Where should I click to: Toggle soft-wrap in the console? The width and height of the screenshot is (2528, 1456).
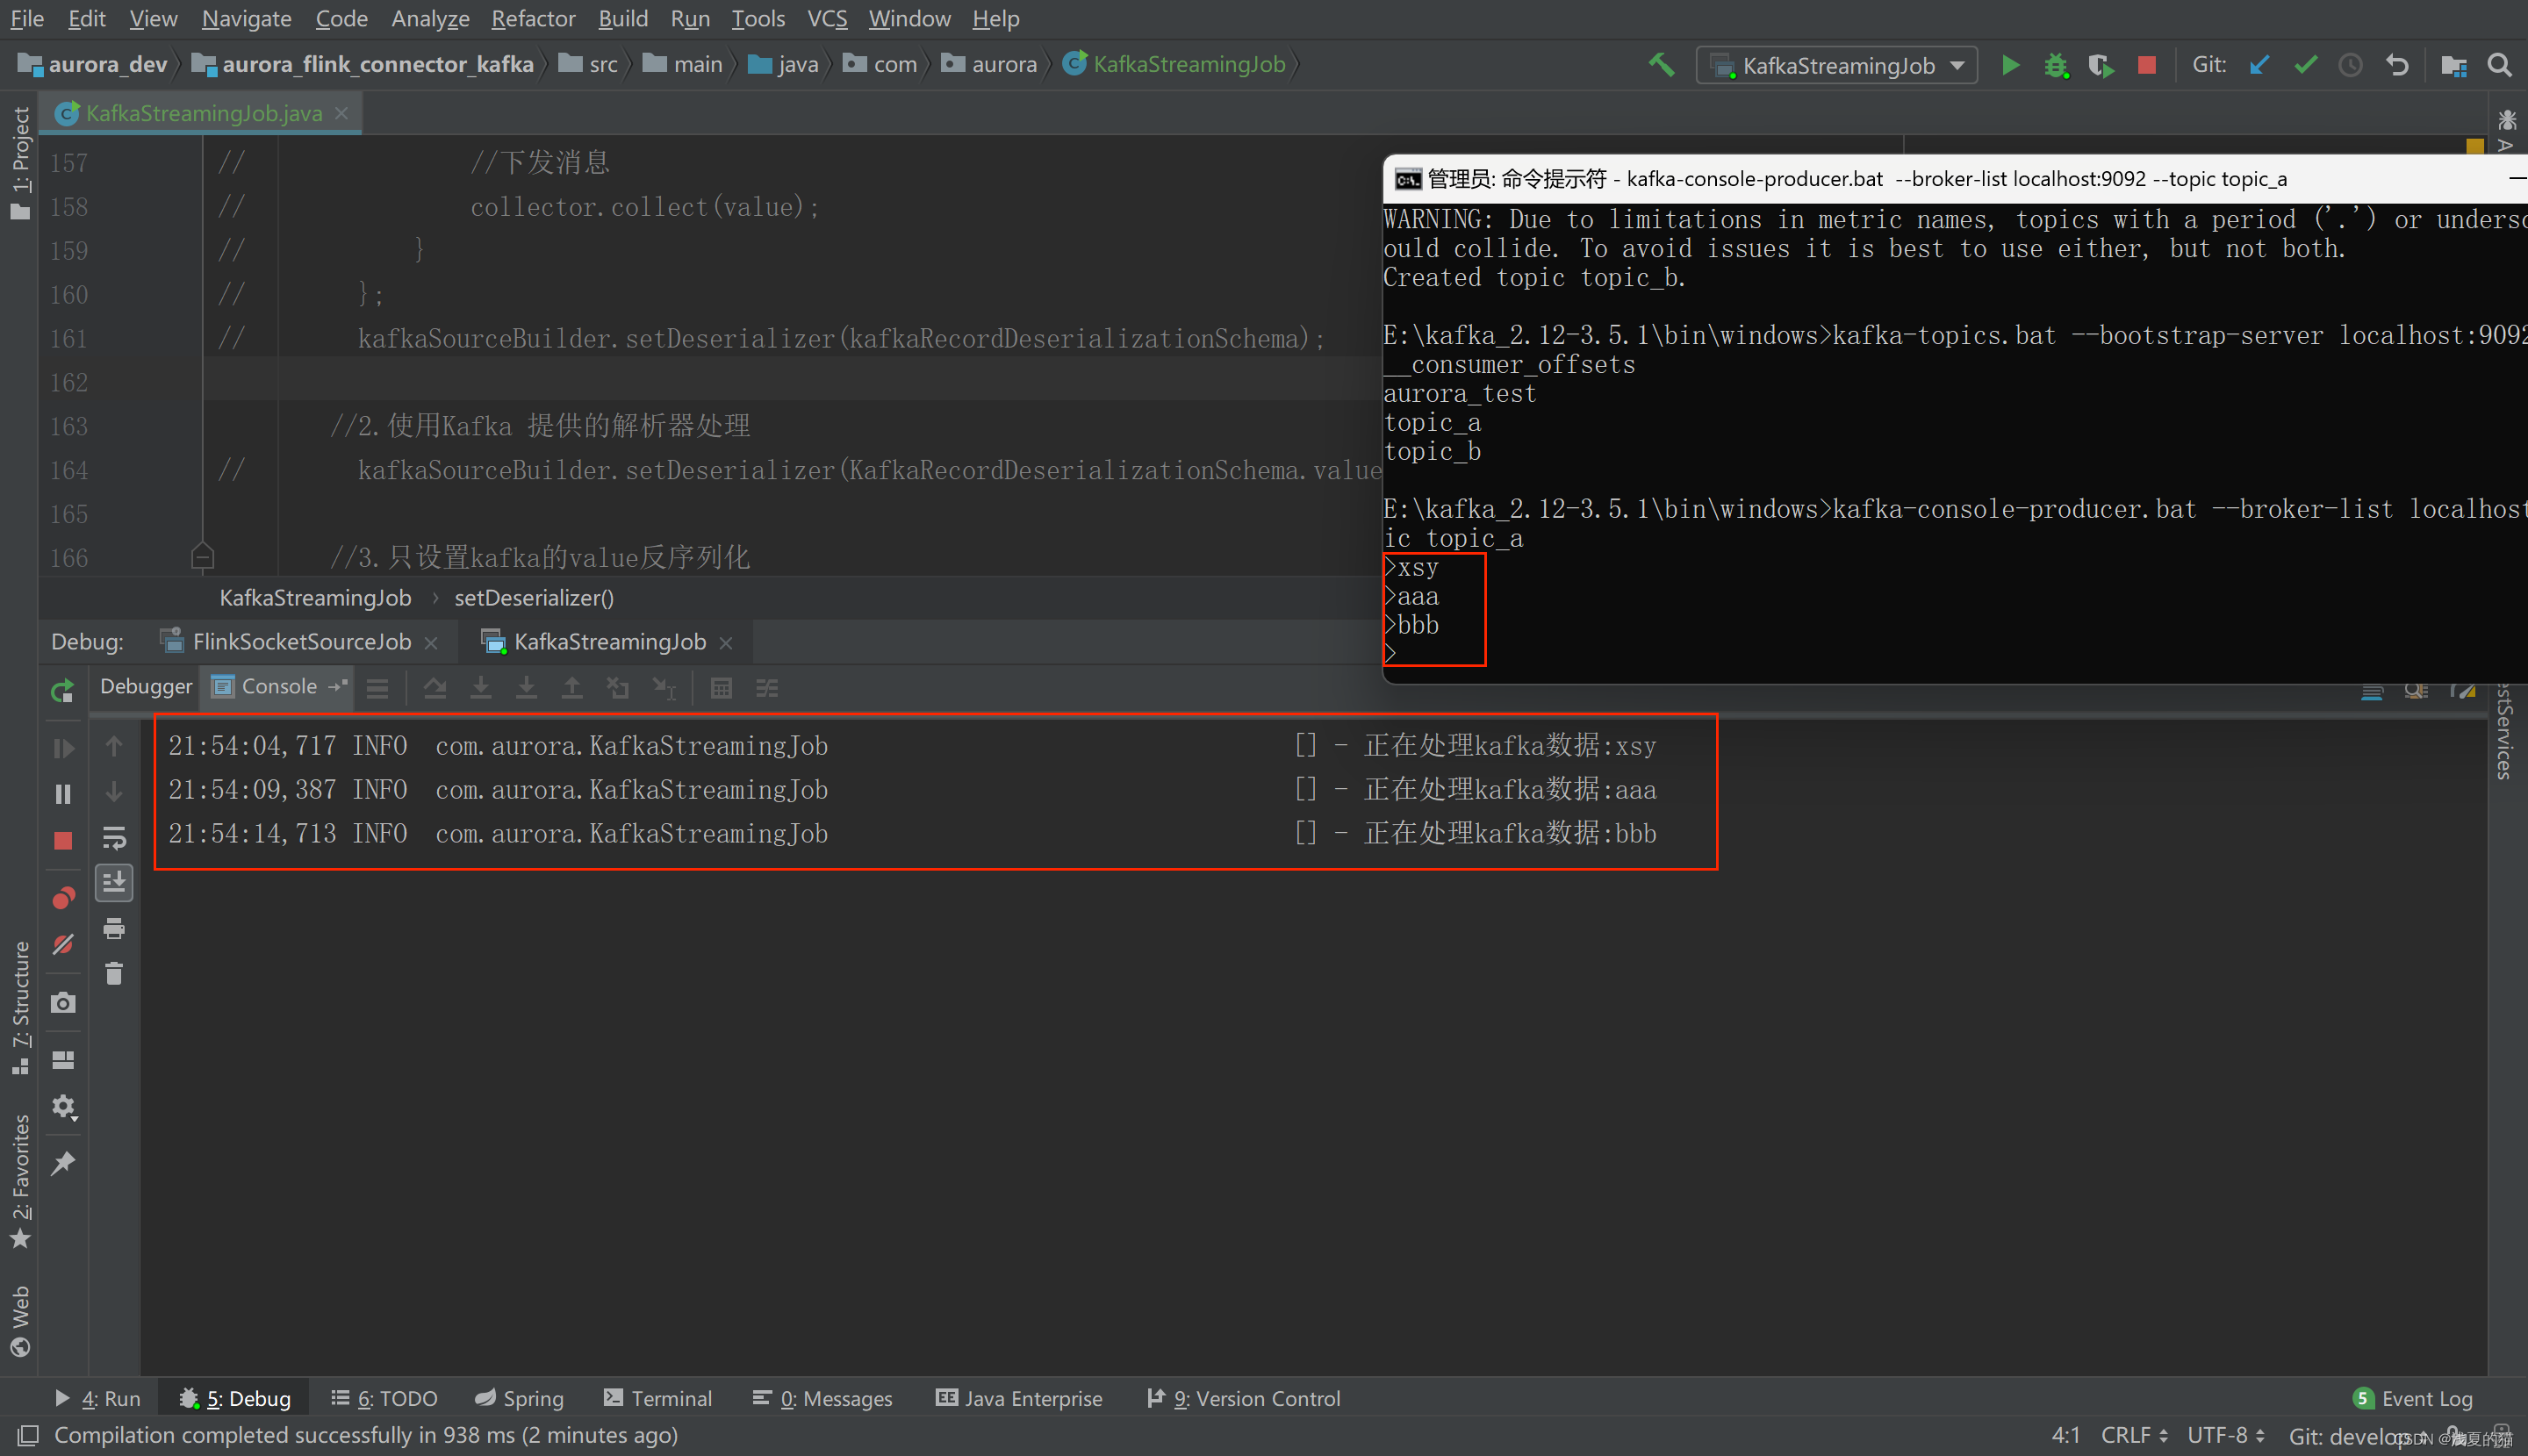(114, 837)
